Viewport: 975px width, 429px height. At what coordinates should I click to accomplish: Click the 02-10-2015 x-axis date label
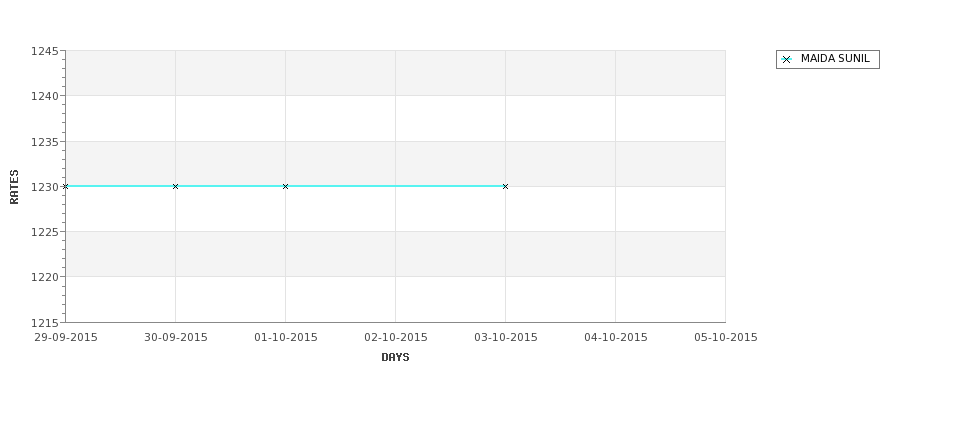pos(395,337)
